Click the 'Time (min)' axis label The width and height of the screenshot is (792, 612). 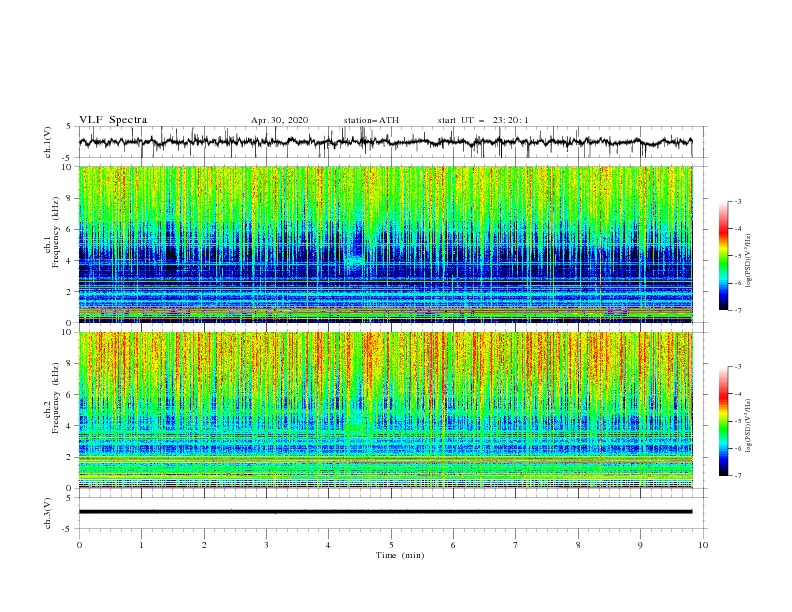click(400, 555)
